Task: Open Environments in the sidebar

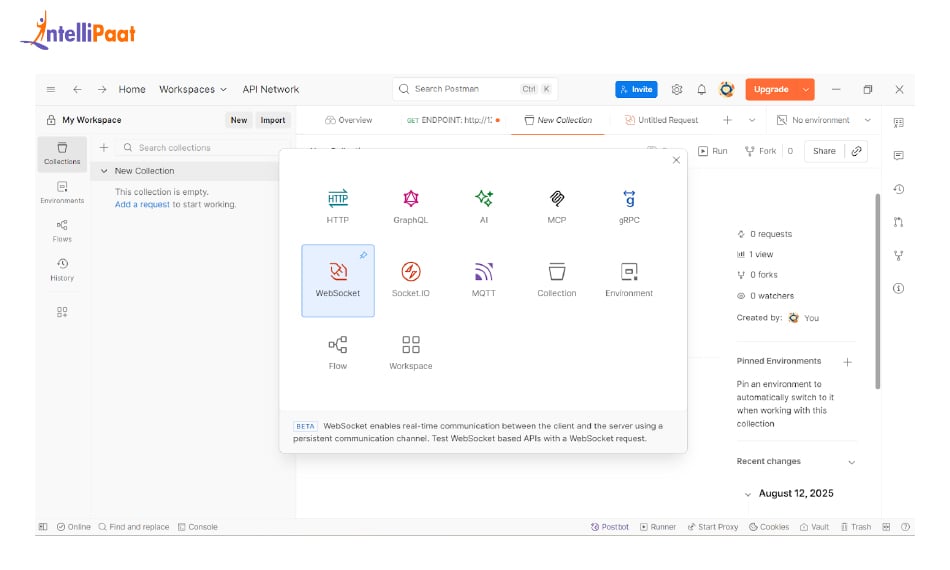Action: click(x=62, y=192)
